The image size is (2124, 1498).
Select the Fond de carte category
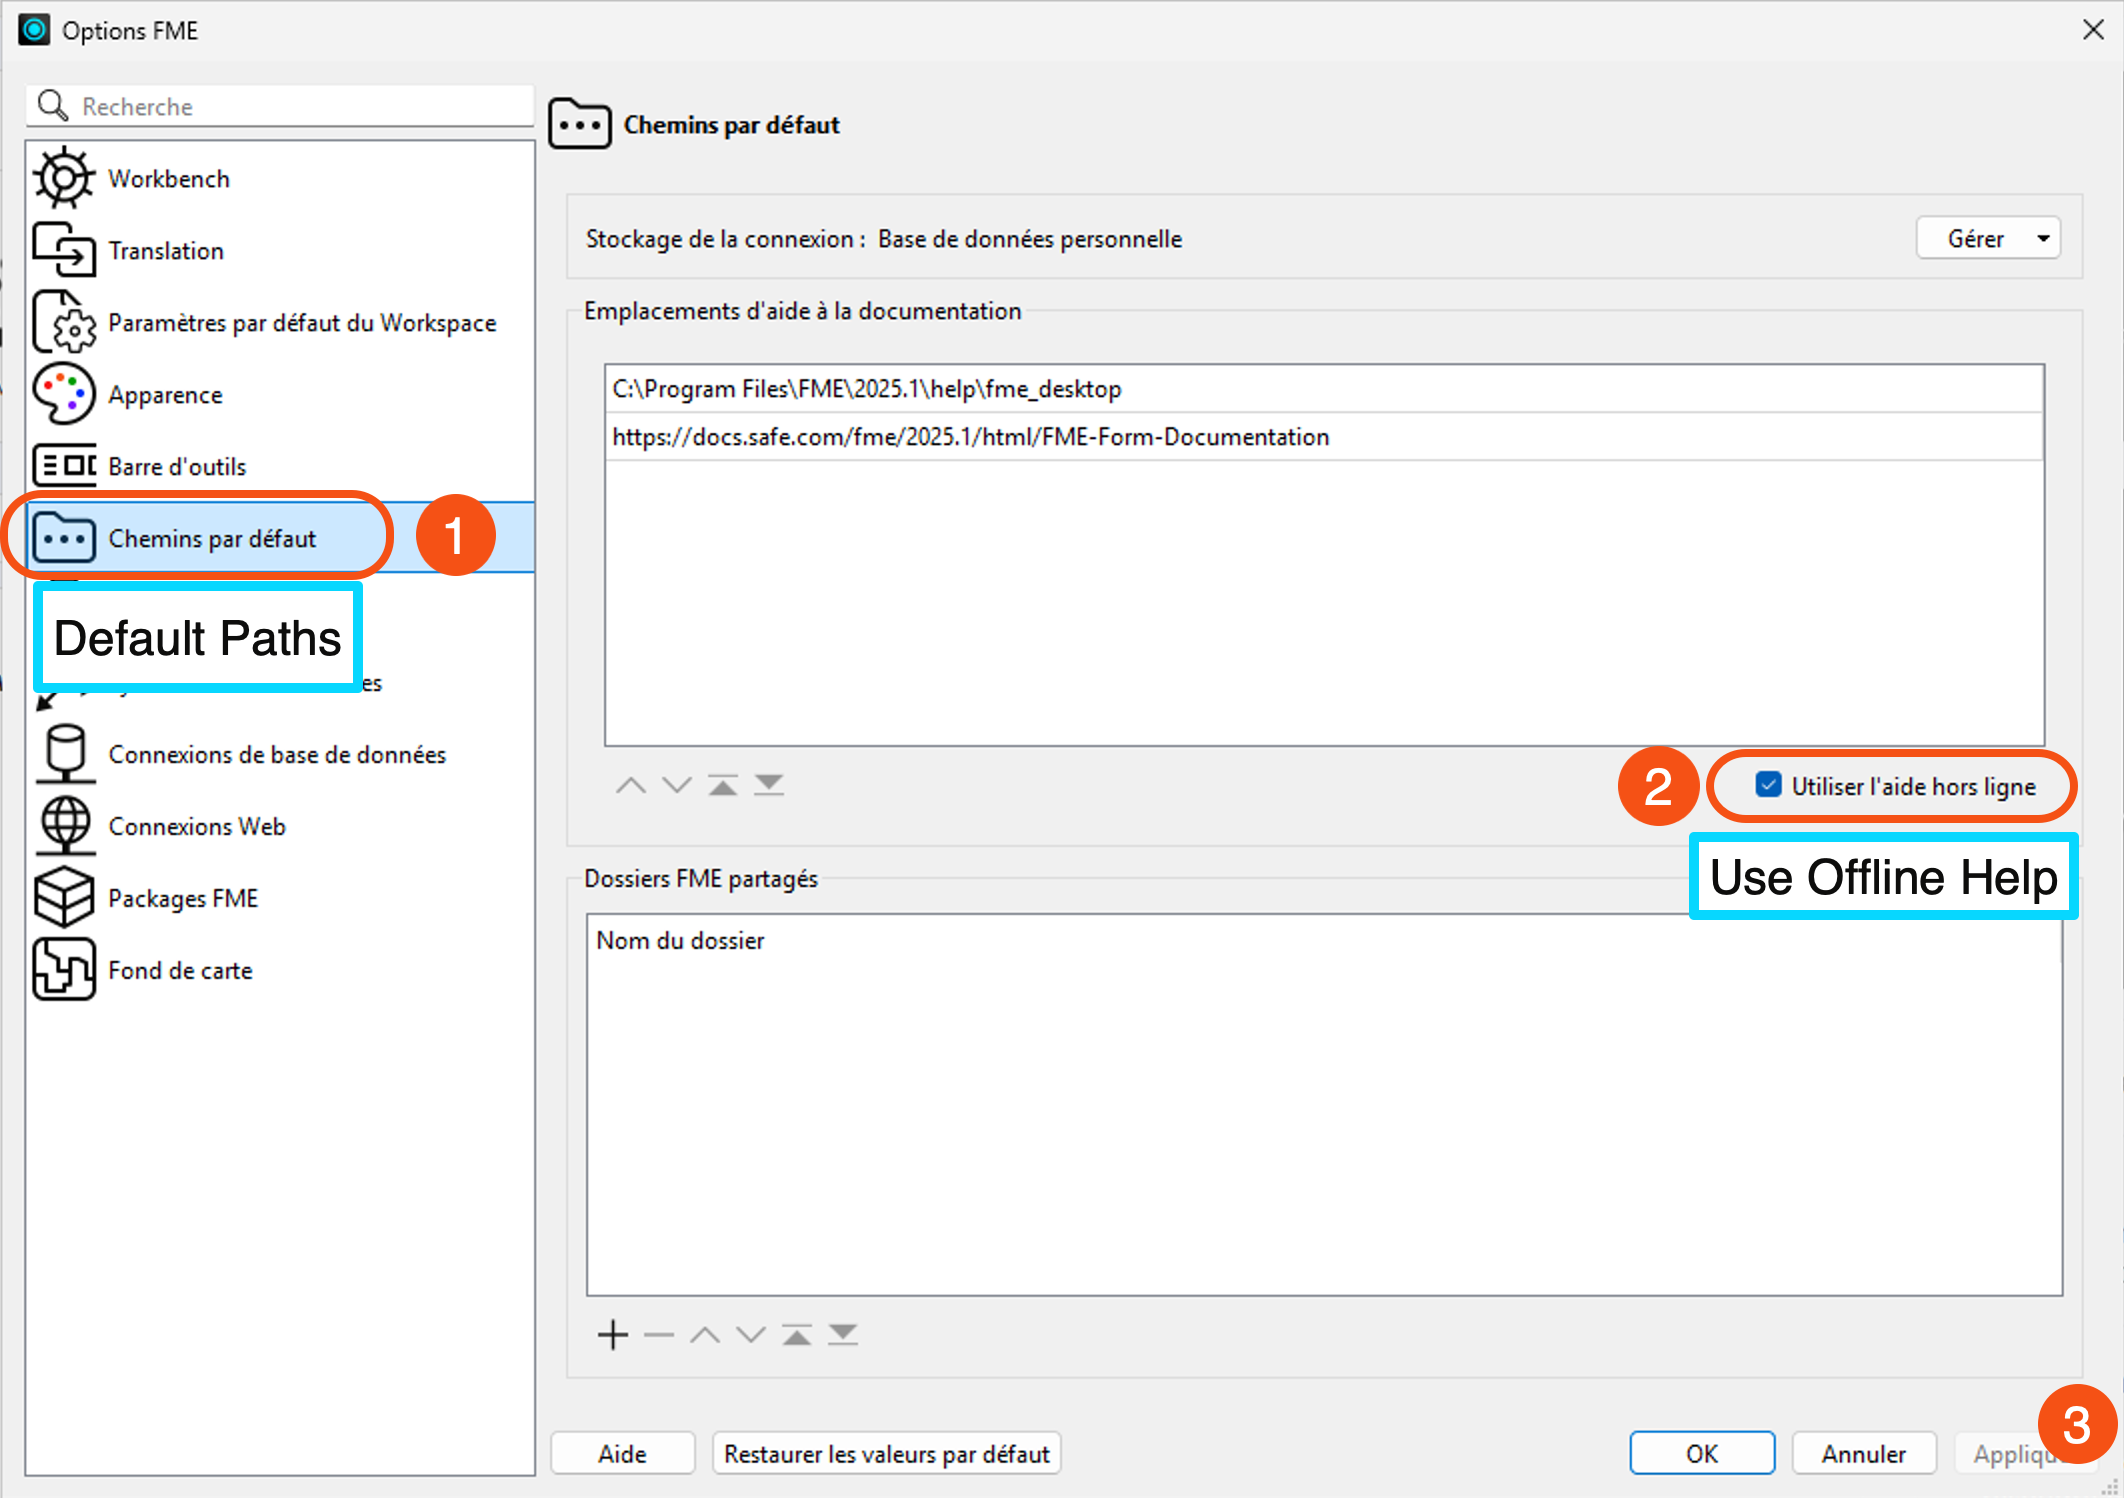(280, 970)
